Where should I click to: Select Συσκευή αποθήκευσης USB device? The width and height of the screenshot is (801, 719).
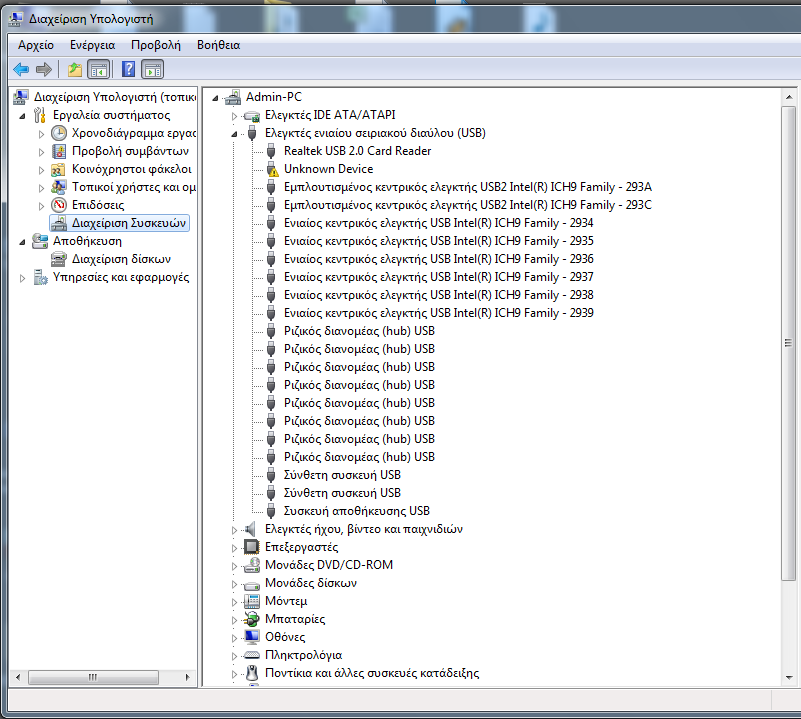(x=356, y=511)
